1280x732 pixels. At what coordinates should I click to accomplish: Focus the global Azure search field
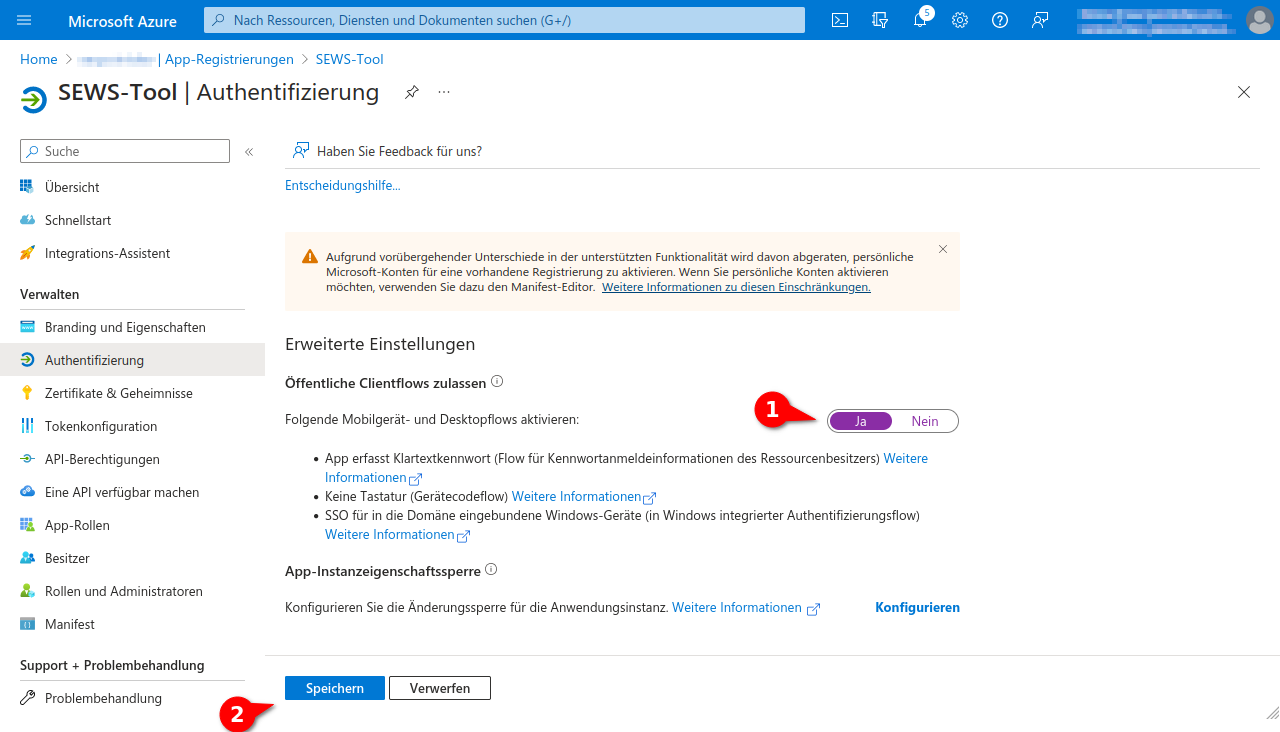504,20
